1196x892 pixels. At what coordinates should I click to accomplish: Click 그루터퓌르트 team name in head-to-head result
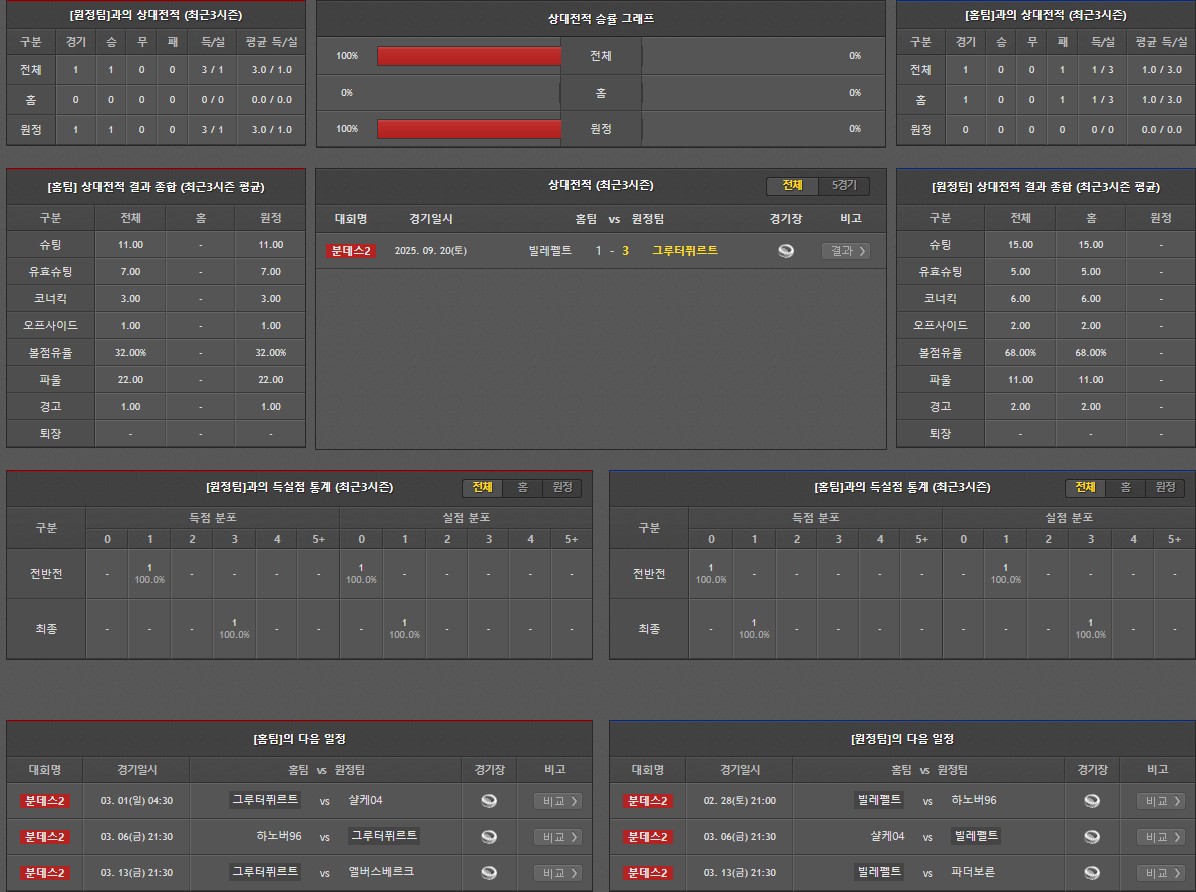tap(685, 251)
